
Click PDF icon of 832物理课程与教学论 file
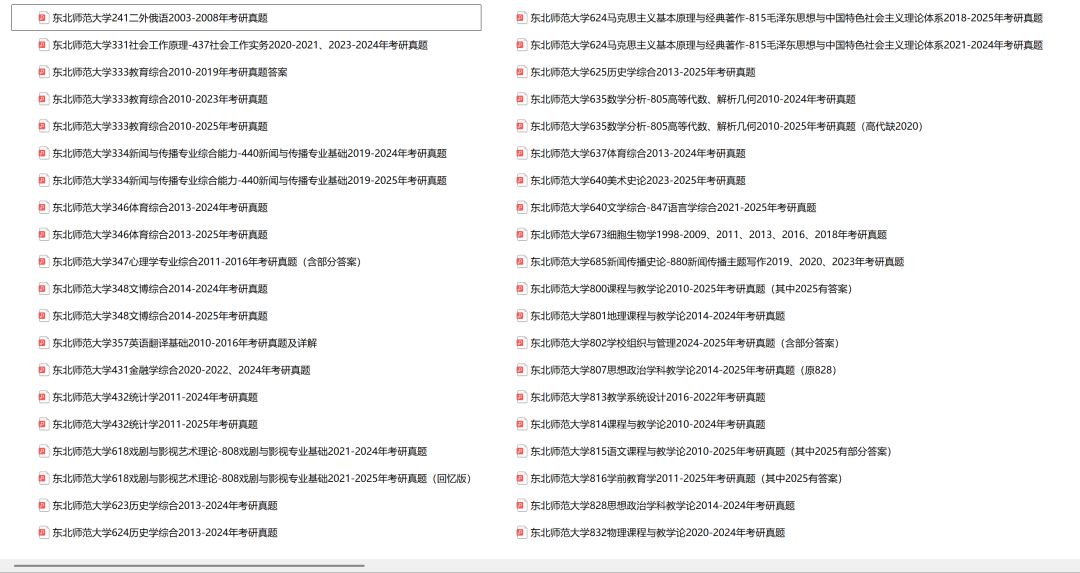[521, 532]
